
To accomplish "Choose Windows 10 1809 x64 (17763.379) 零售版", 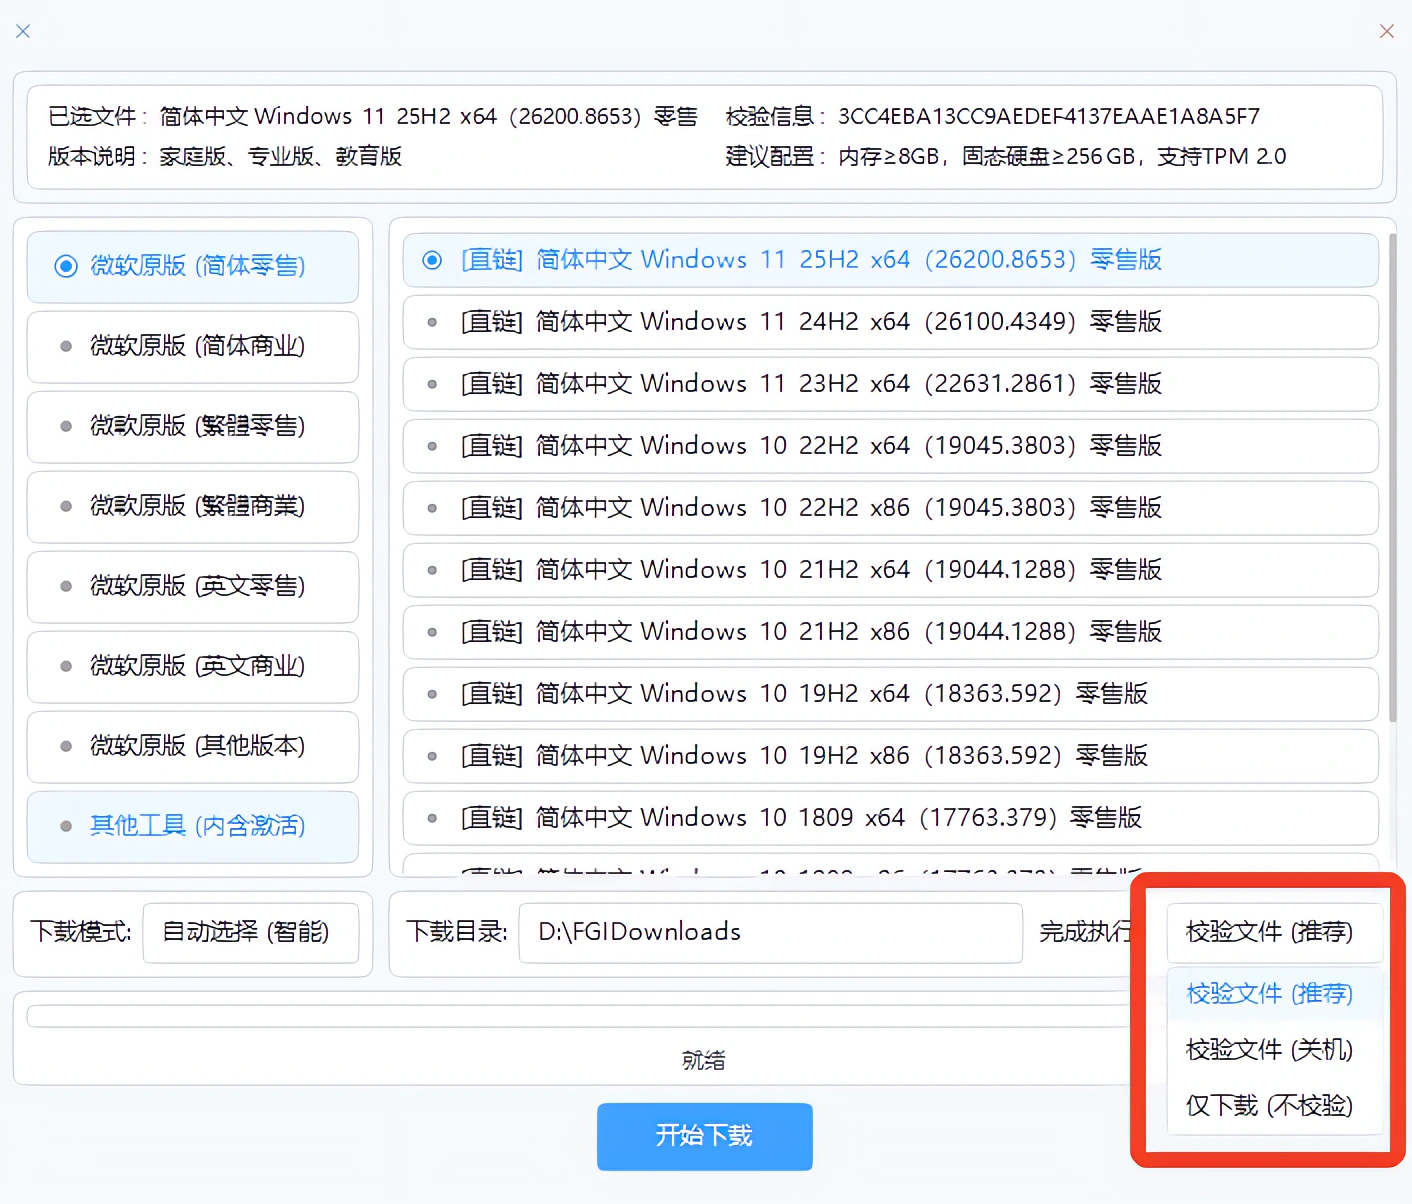I will click(x=890, y=818).
